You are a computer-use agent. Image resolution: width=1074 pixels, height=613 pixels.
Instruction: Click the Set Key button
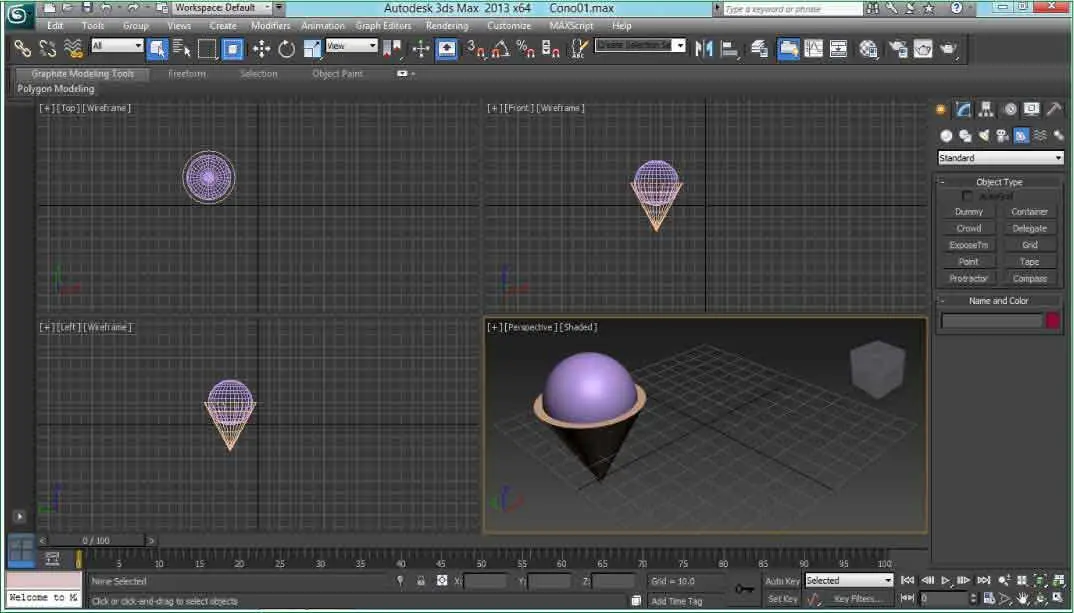coord(782,599)
